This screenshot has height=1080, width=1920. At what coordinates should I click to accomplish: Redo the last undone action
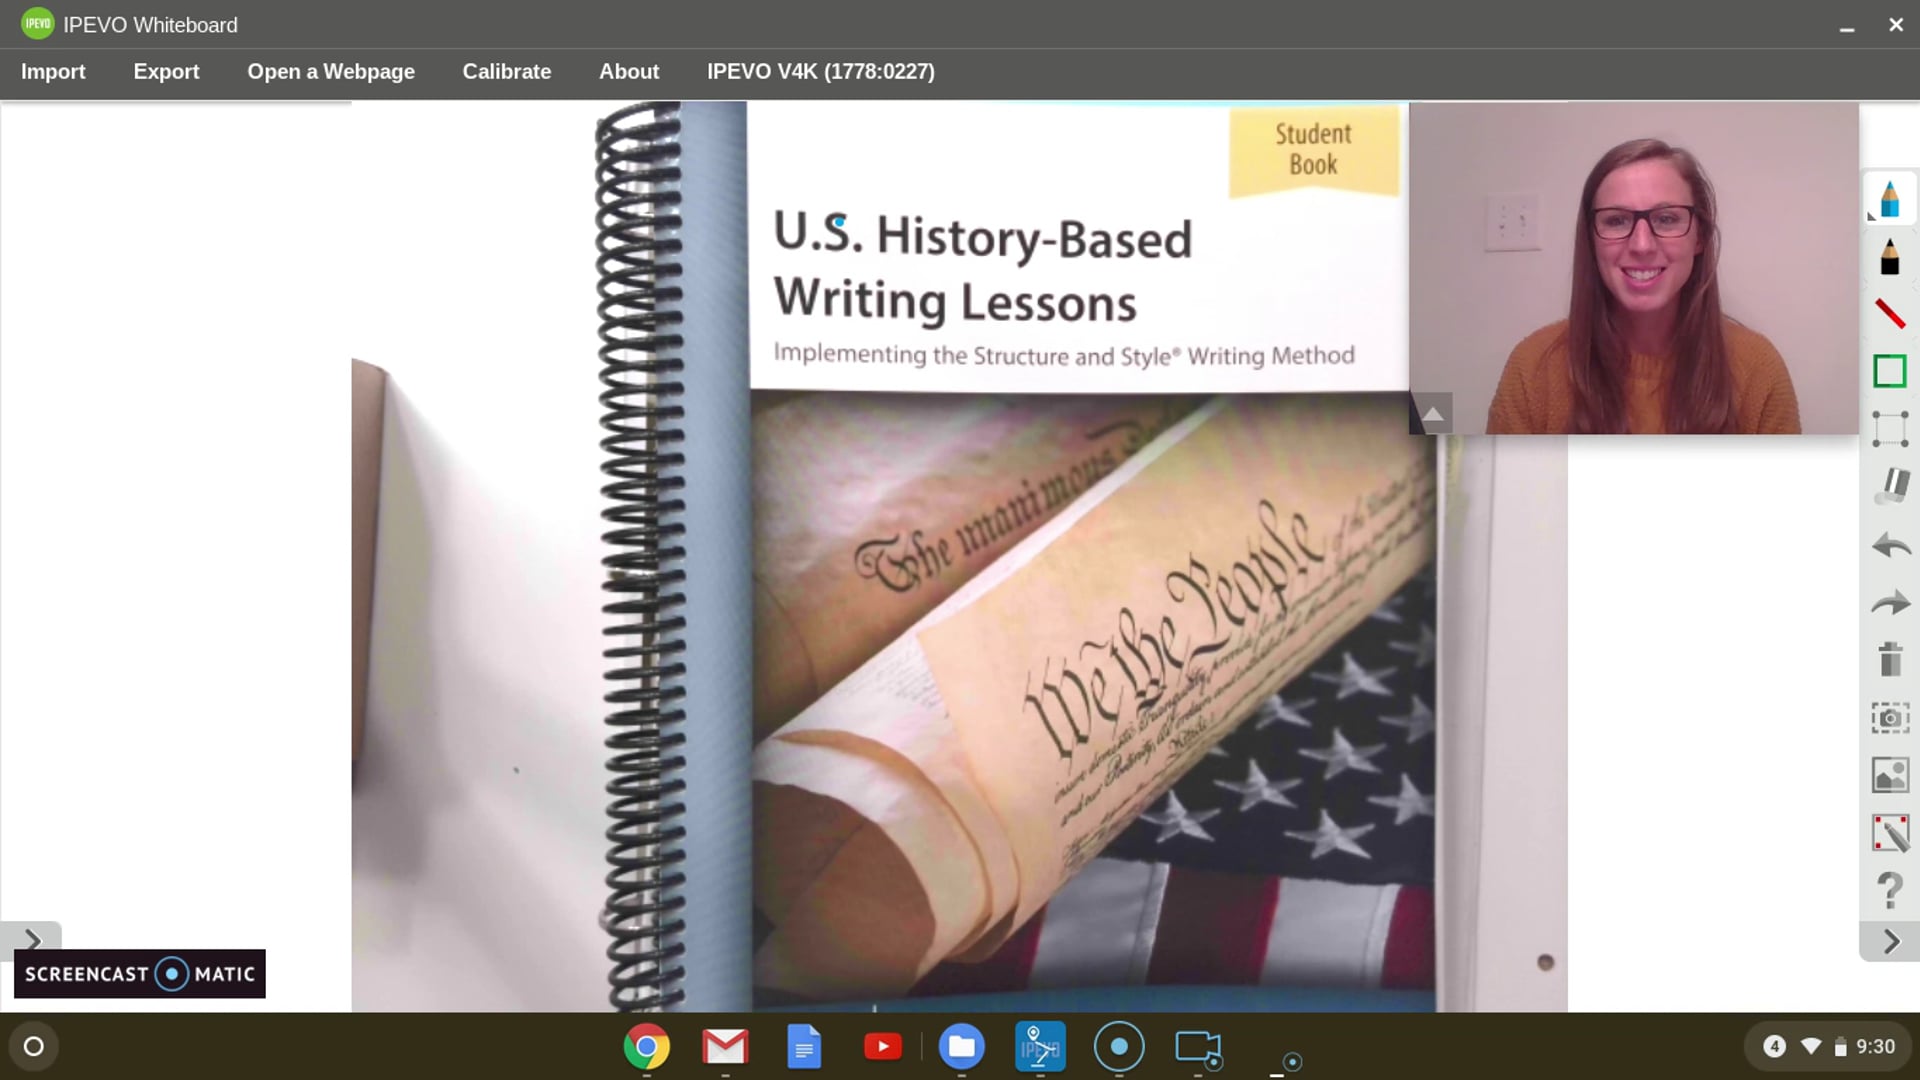click(x=1889, y=603)
